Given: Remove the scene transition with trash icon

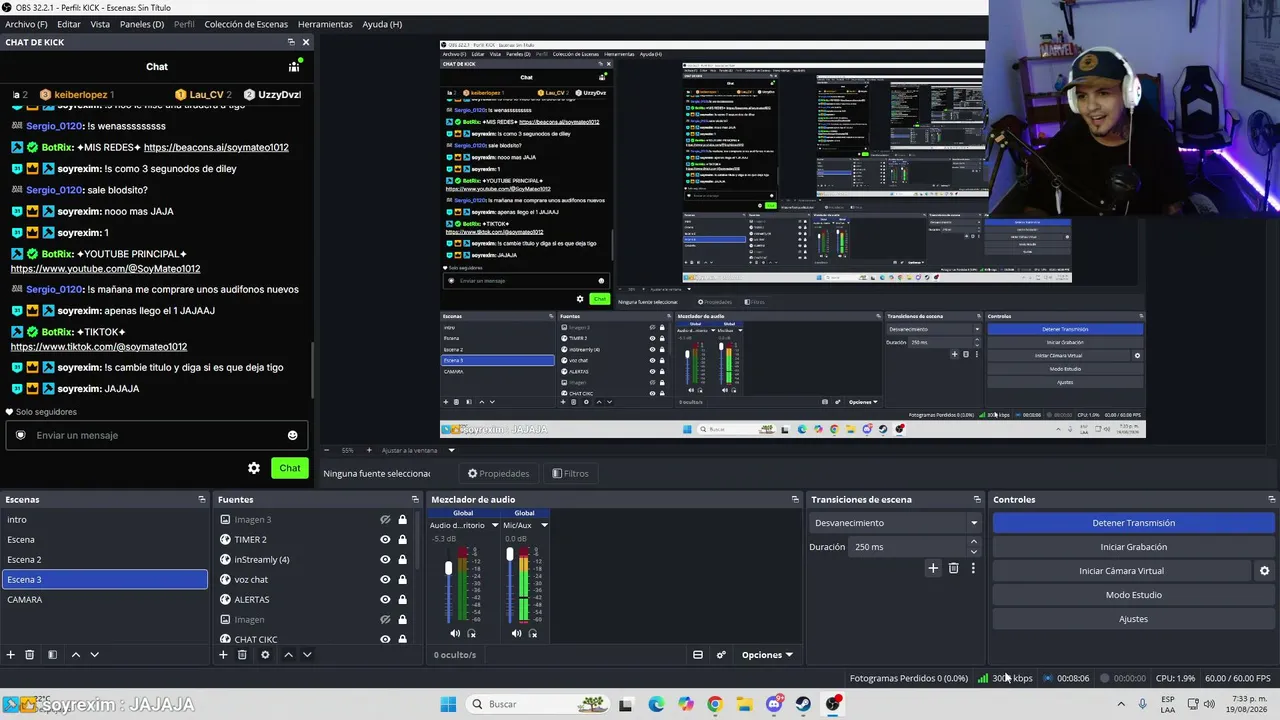Looking at the screenshot, I should [x=953, y=568].
